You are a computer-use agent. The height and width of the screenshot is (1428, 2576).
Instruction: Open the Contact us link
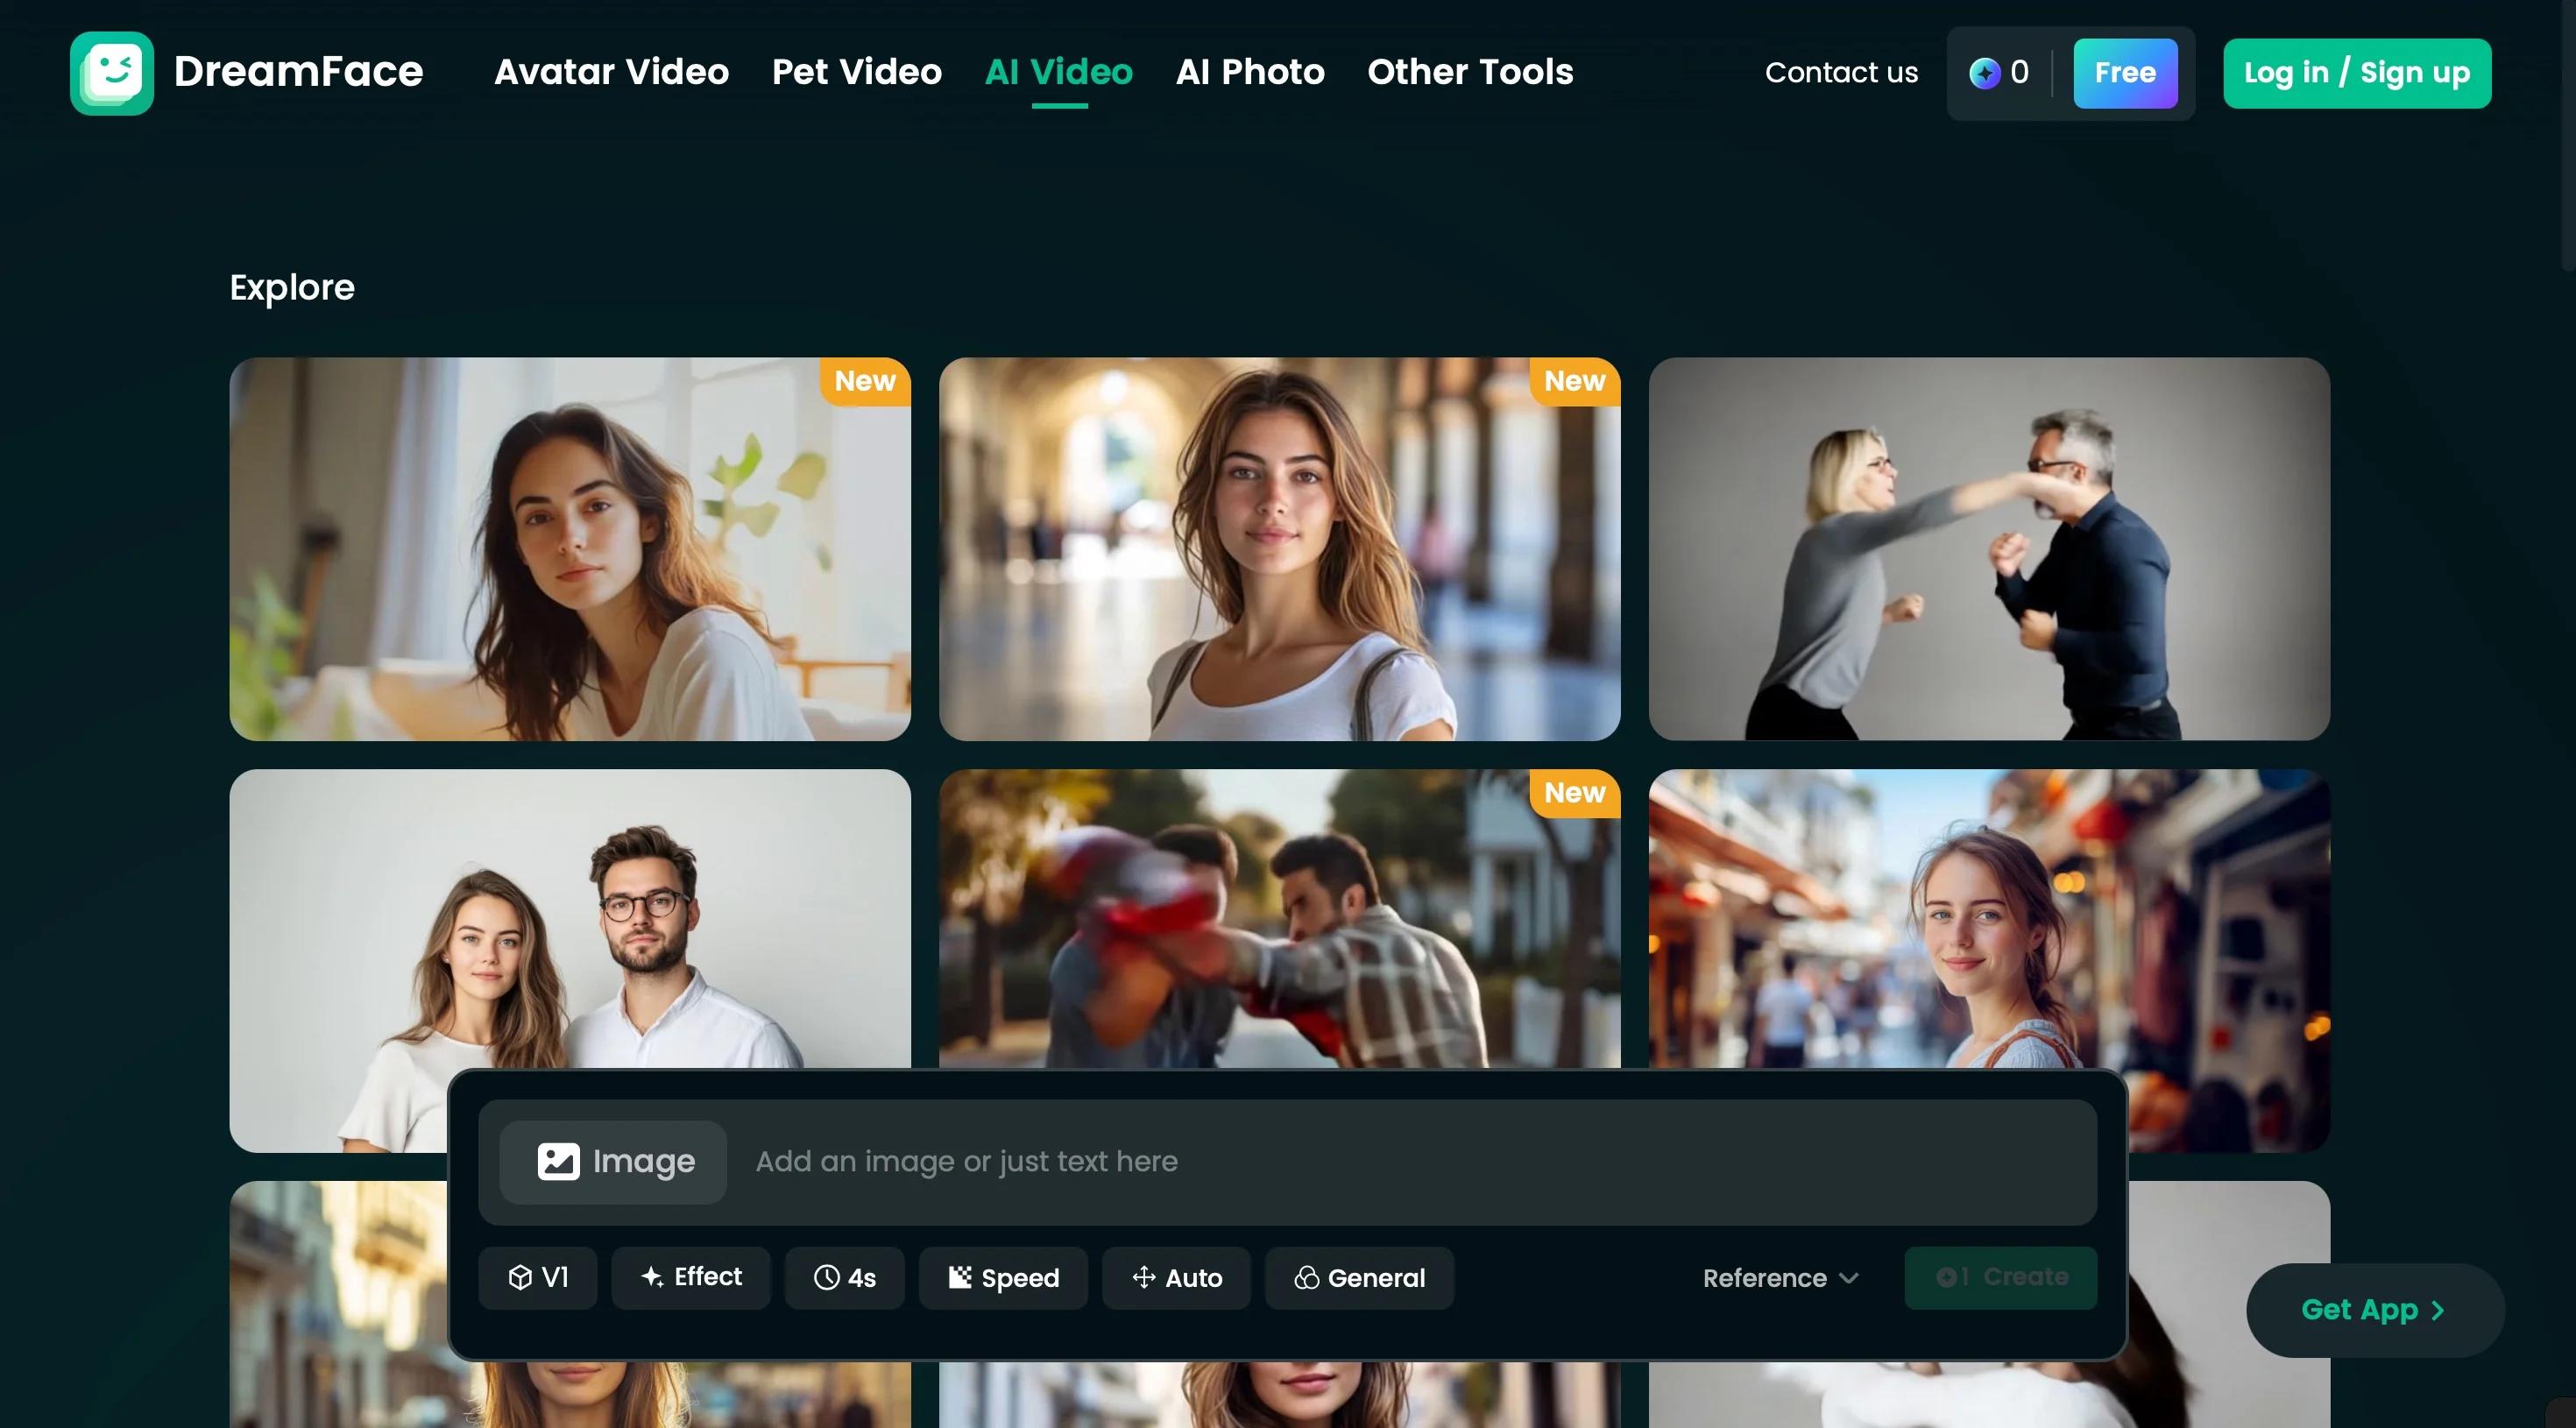click(1841, 72)
